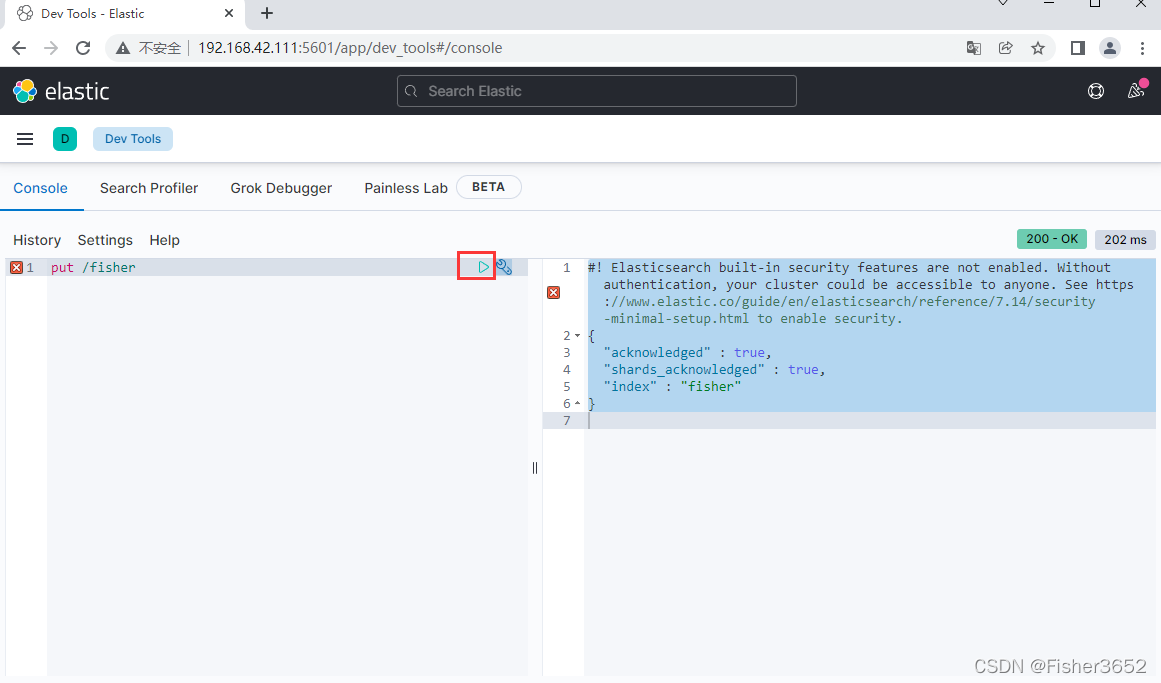Image resolution: width=1161 pixels, height=683 pixels.
Task: Switch to Search Profiler tab
Action: [149, 188]
